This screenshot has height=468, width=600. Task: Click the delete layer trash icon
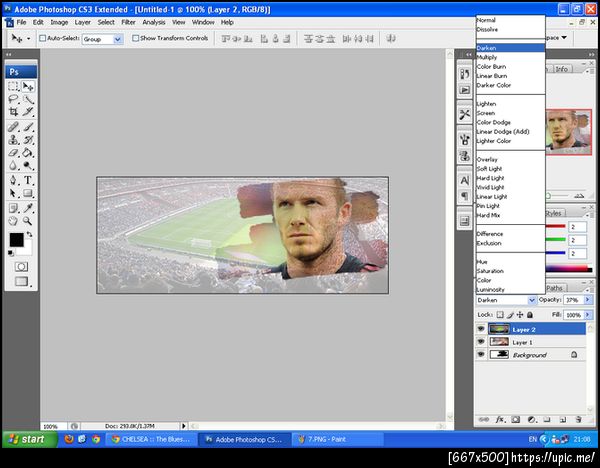pyautogui.click(x=579, y=419)
